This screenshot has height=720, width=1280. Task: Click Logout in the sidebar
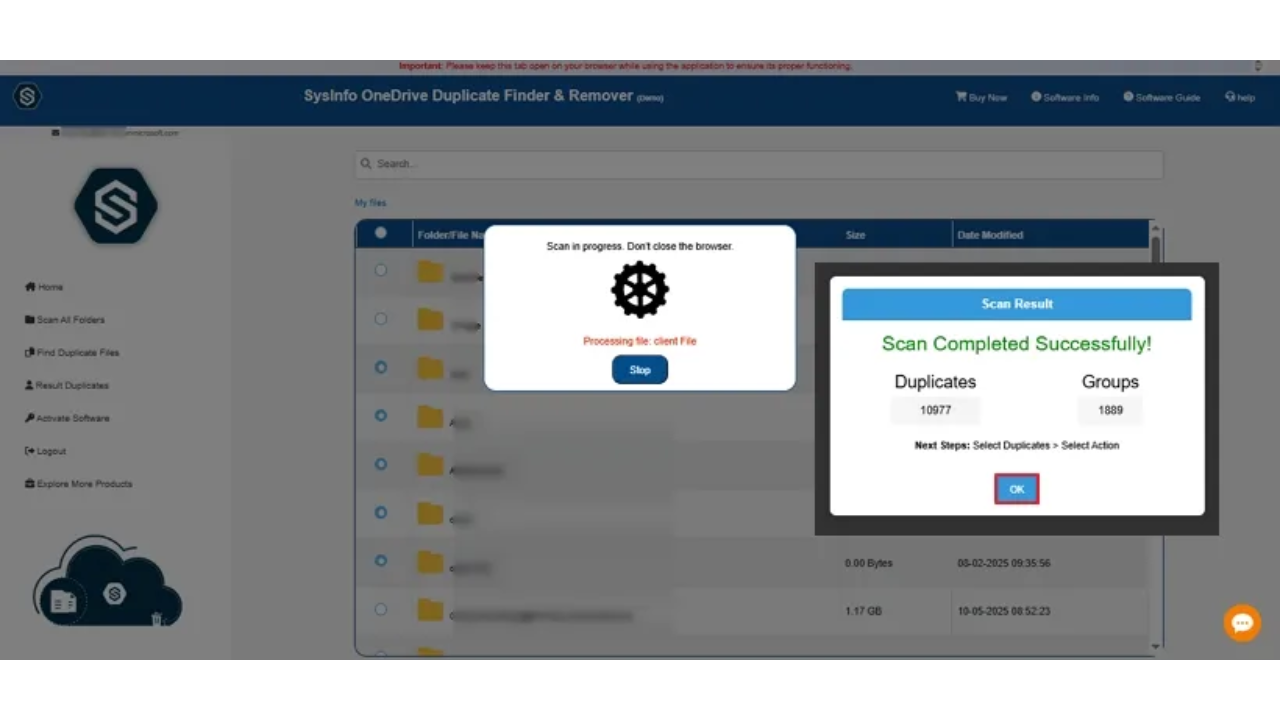point(45,451)
